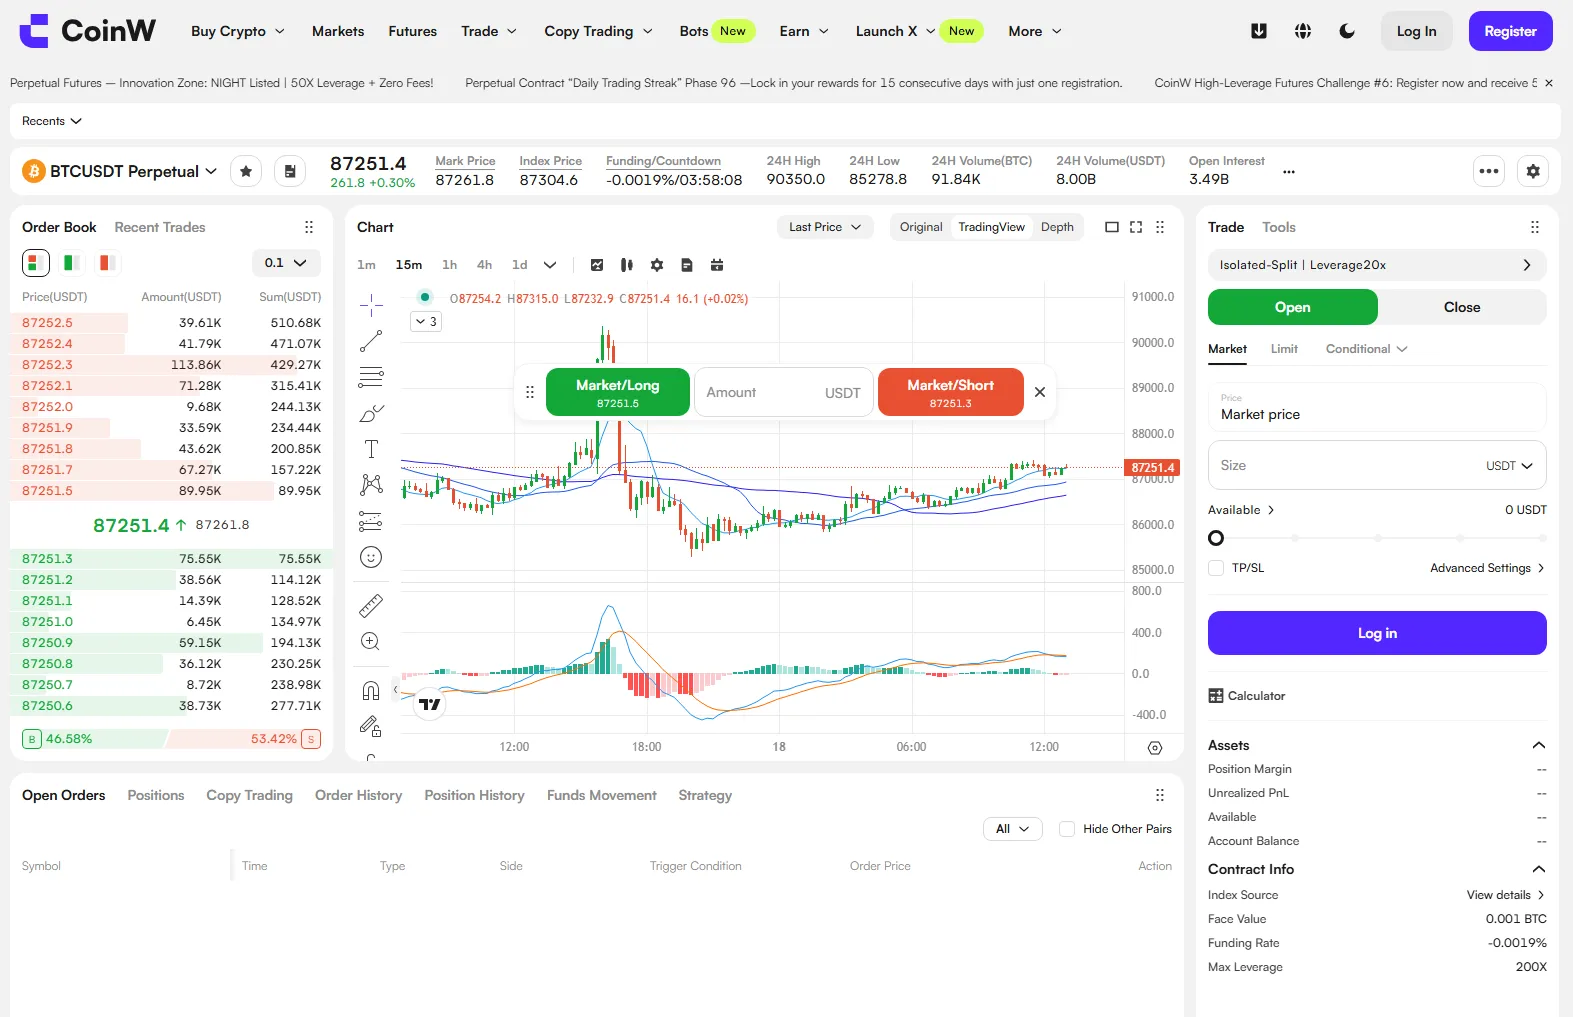Change candlestick chart style
Image resolution: width=1573 pixels, height=1017 pixels.
(x=627, y=265)
